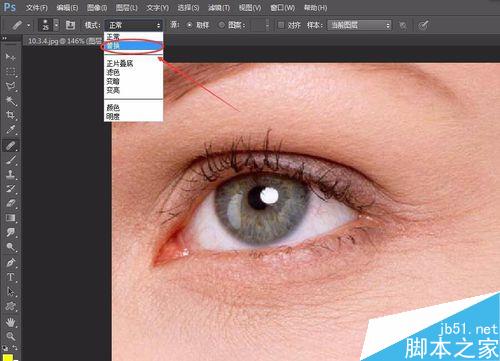Select the Eraser tool
Viewport: 500px width, 361px height.
click(10, 203)
